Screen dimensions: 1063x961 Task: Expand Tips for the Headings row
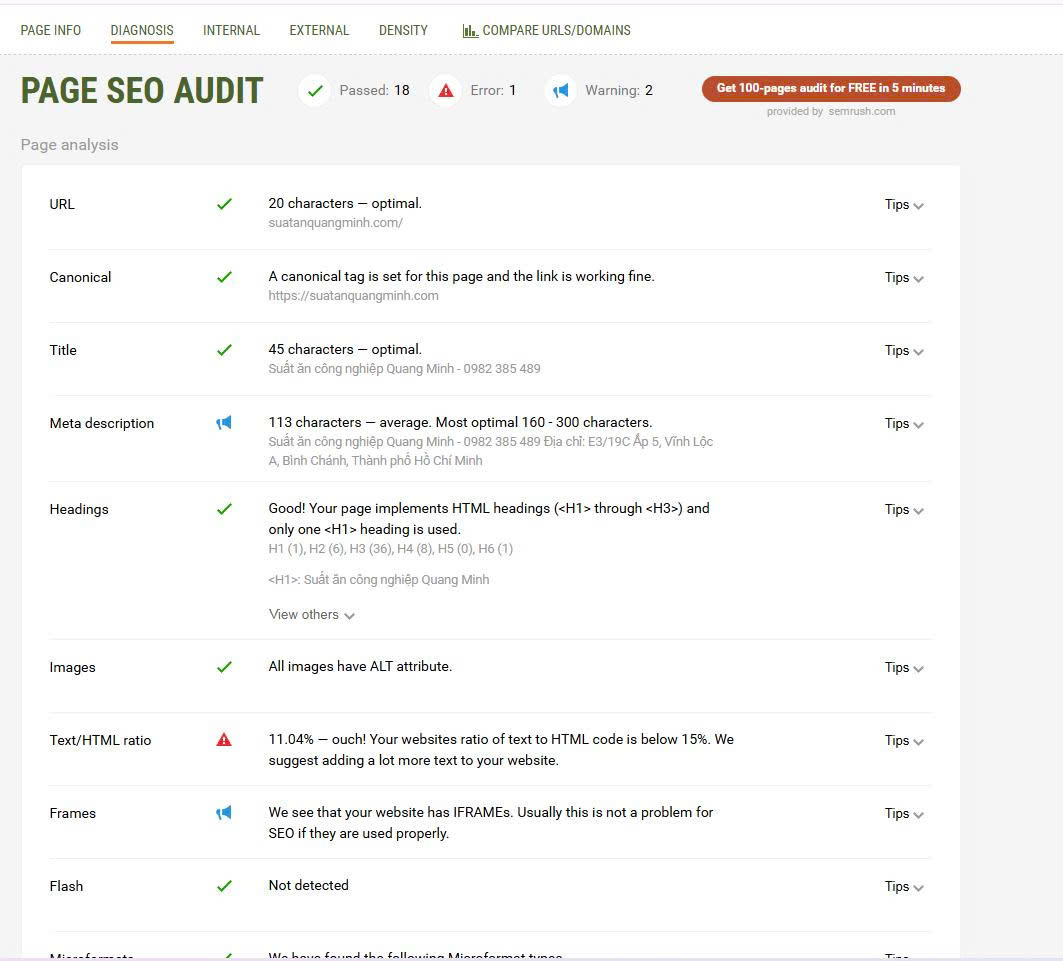click(904, 510)
